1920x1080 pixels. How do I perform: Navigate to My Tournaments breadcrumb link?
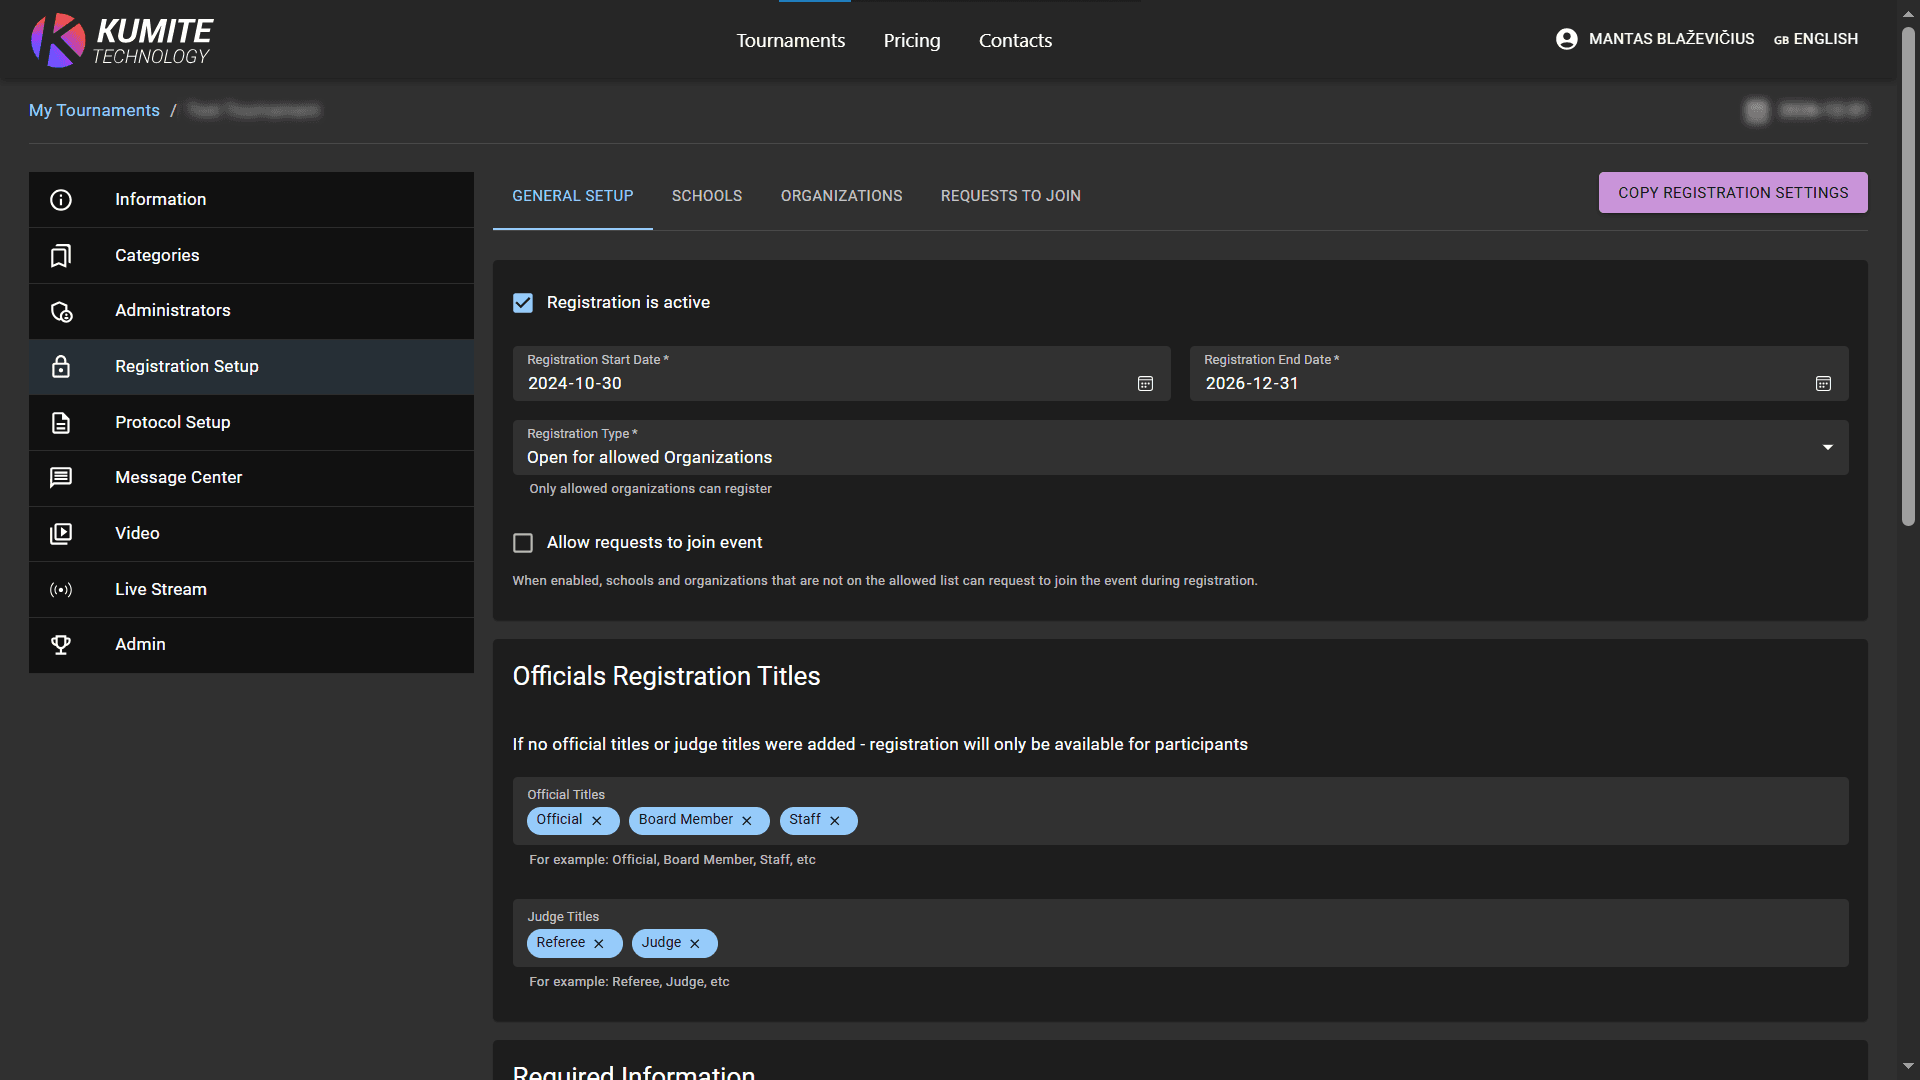click(94, 110)
